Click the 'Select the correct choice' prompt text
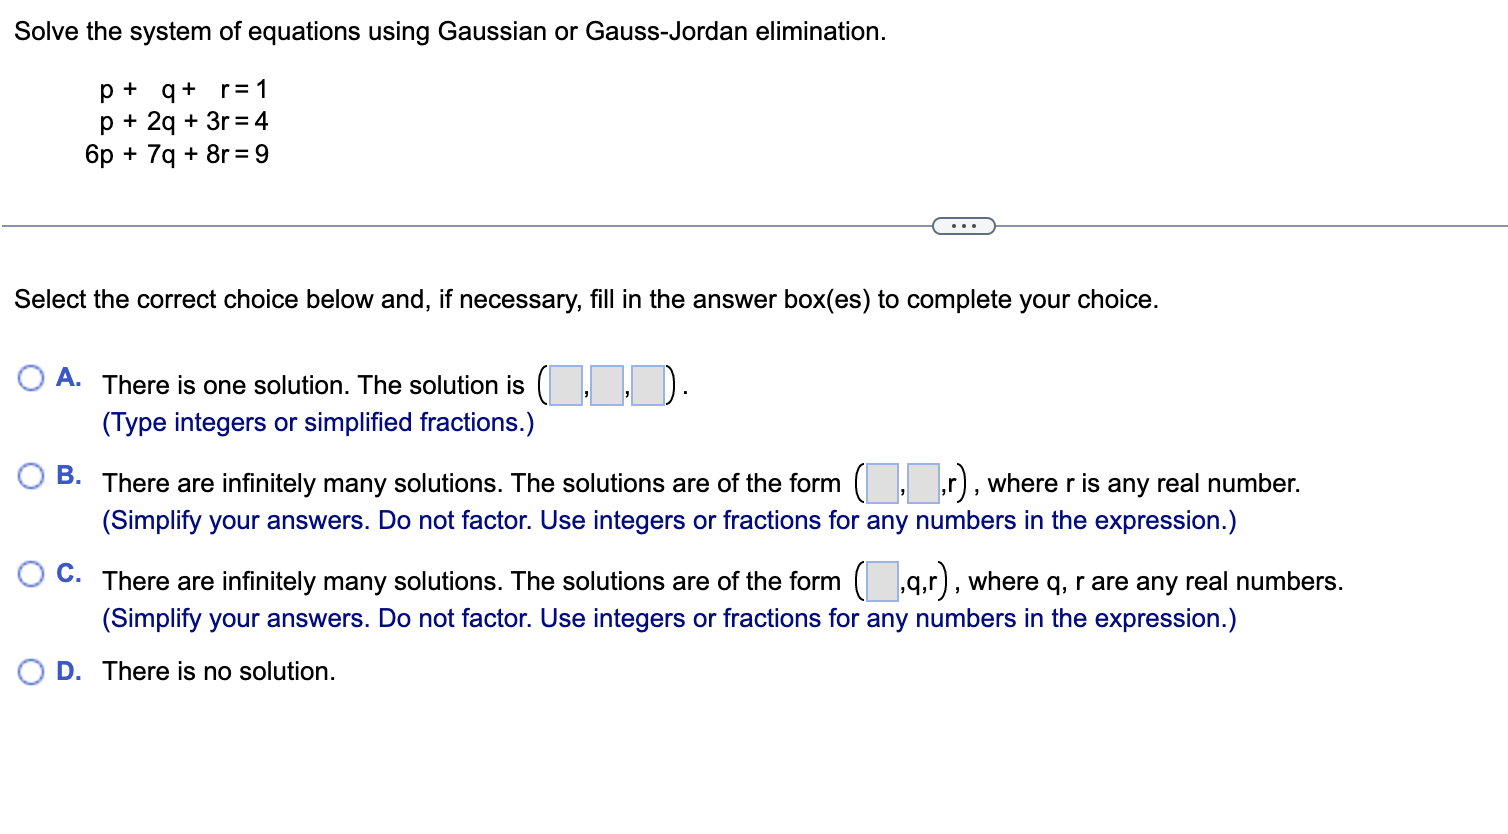Screen dimensions: 1508x834 [x=586, y=299]
